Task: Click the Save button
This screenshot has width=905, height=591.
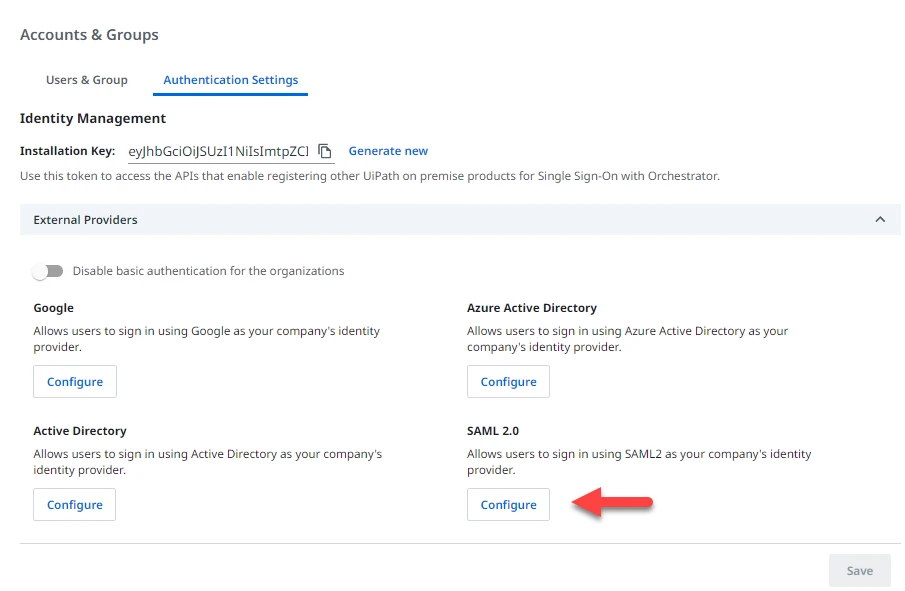Action: click(859, 571)
